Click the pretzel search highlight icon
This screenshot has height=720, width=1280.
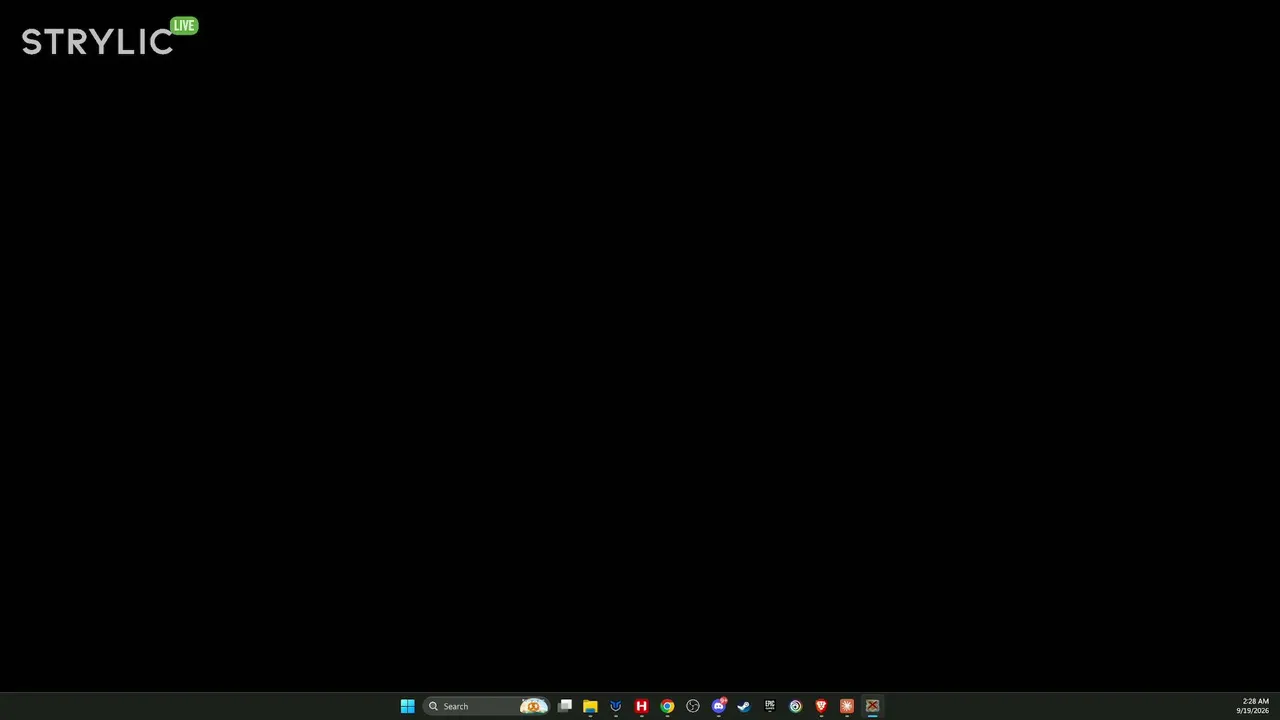click(534, 706)
